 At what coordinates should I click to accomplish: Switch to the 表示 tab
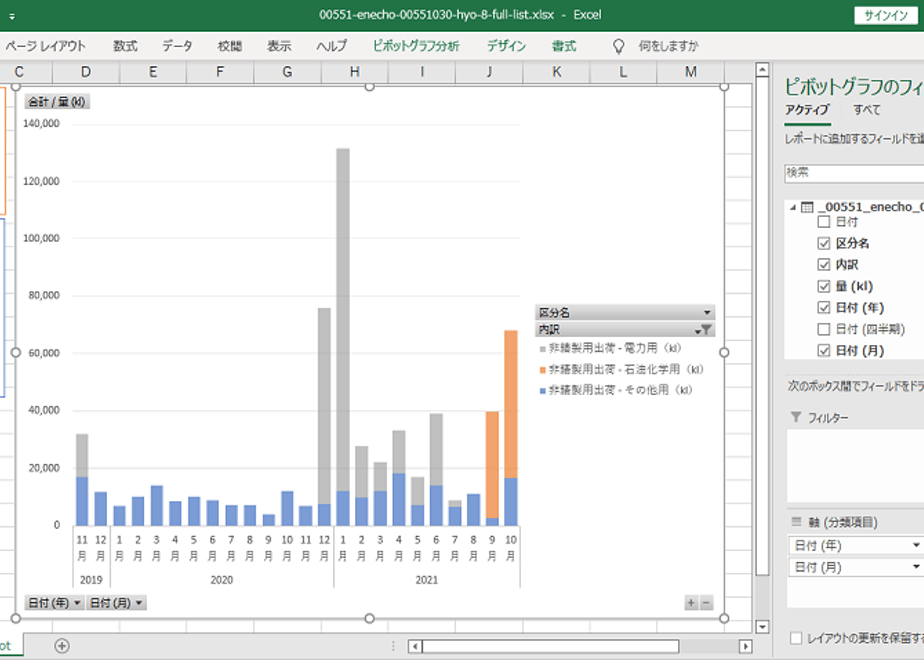[x=279, y=46]
